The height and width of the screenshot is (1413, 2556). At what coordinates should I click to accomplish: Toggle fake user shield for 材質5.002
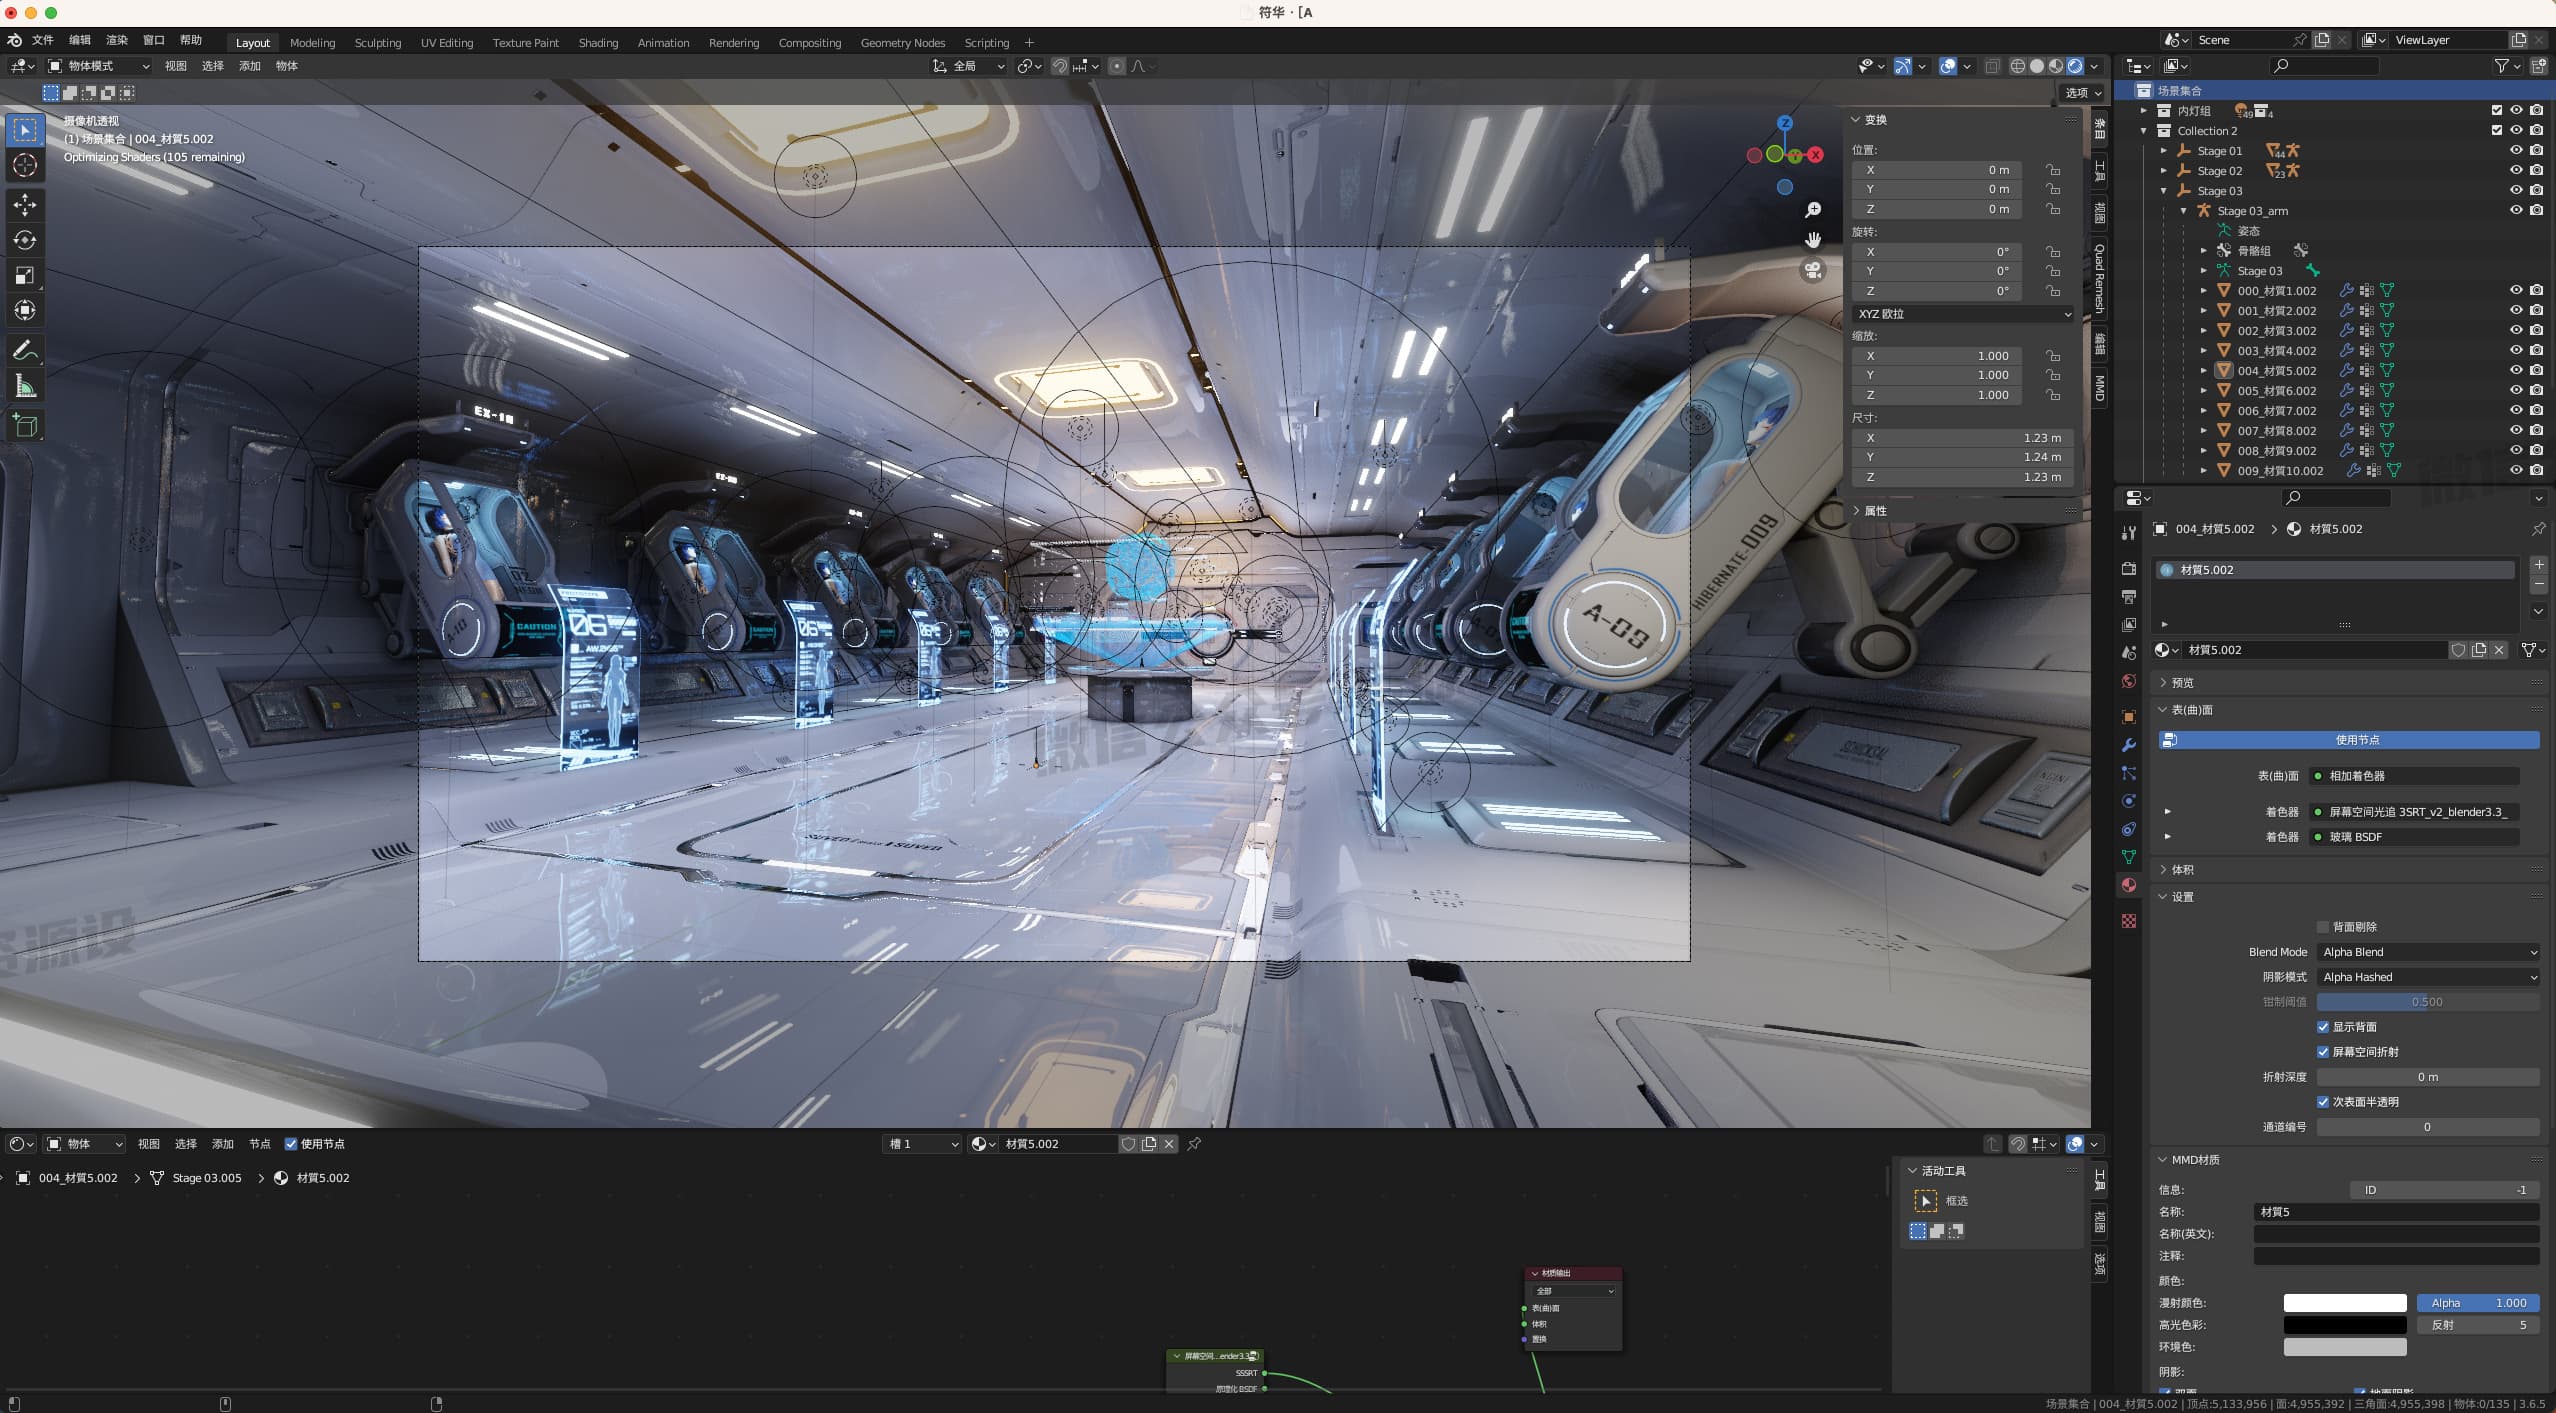point(2458,650)
